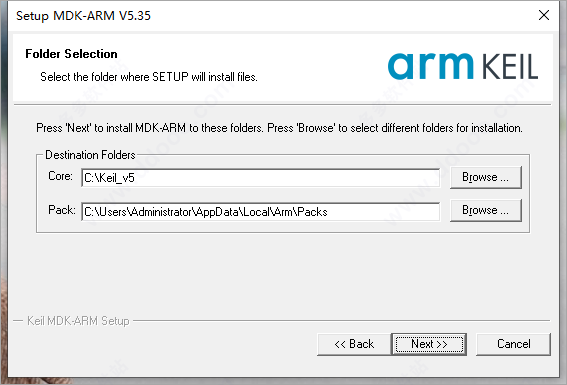Click the 'Select the folder where SETUP' subtitle
This screenshot has width=567, height=385.
pyautogui.click(x=149, y=77)
